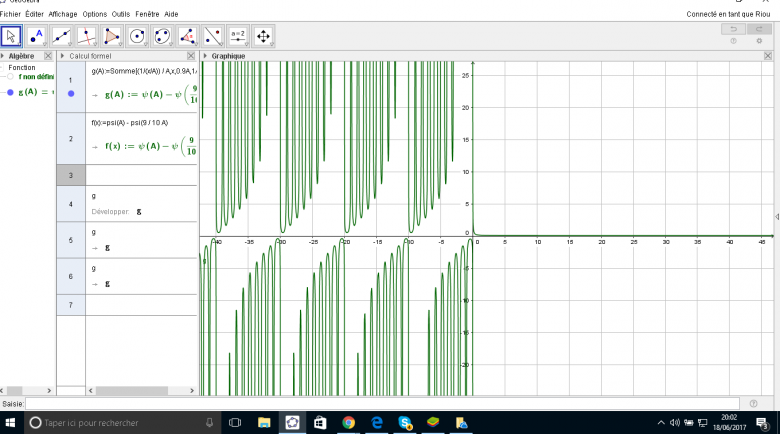780x434 pixels.
Task: Select the Move (arrow) tool
Action: (12, 37)
